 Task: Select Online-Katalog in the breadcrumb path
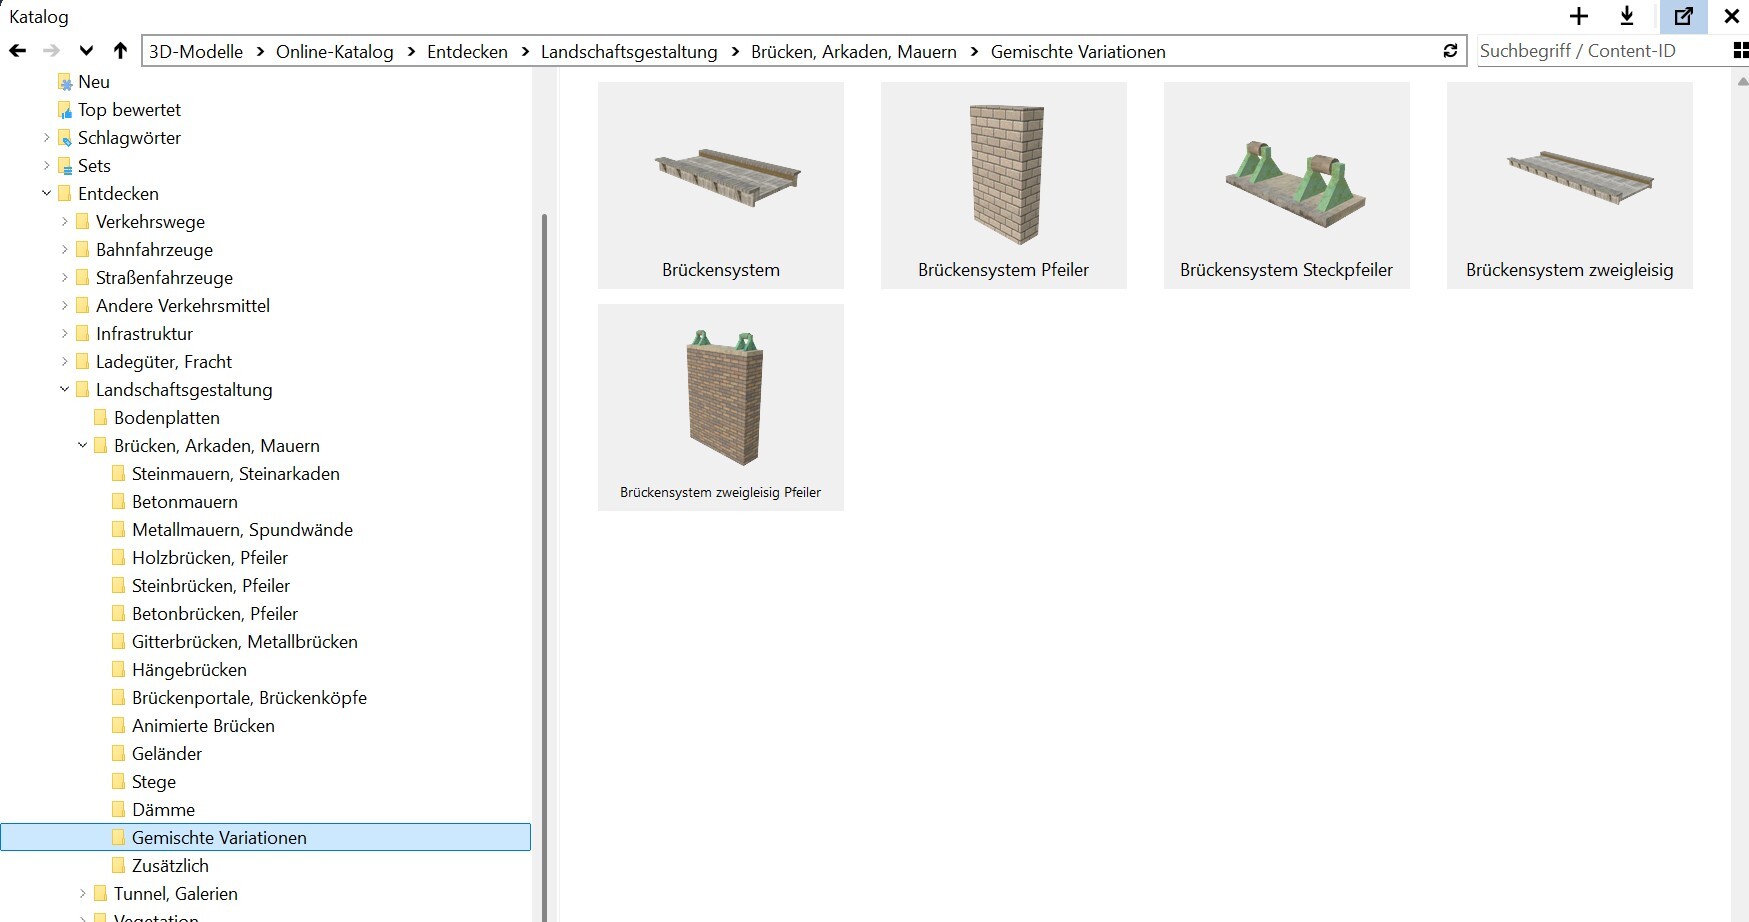point(334,52)
